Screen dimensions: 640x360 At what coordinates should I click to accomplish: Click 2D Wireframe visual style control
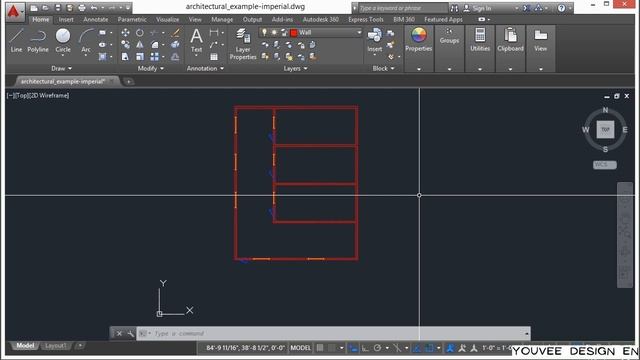point(48,96)
